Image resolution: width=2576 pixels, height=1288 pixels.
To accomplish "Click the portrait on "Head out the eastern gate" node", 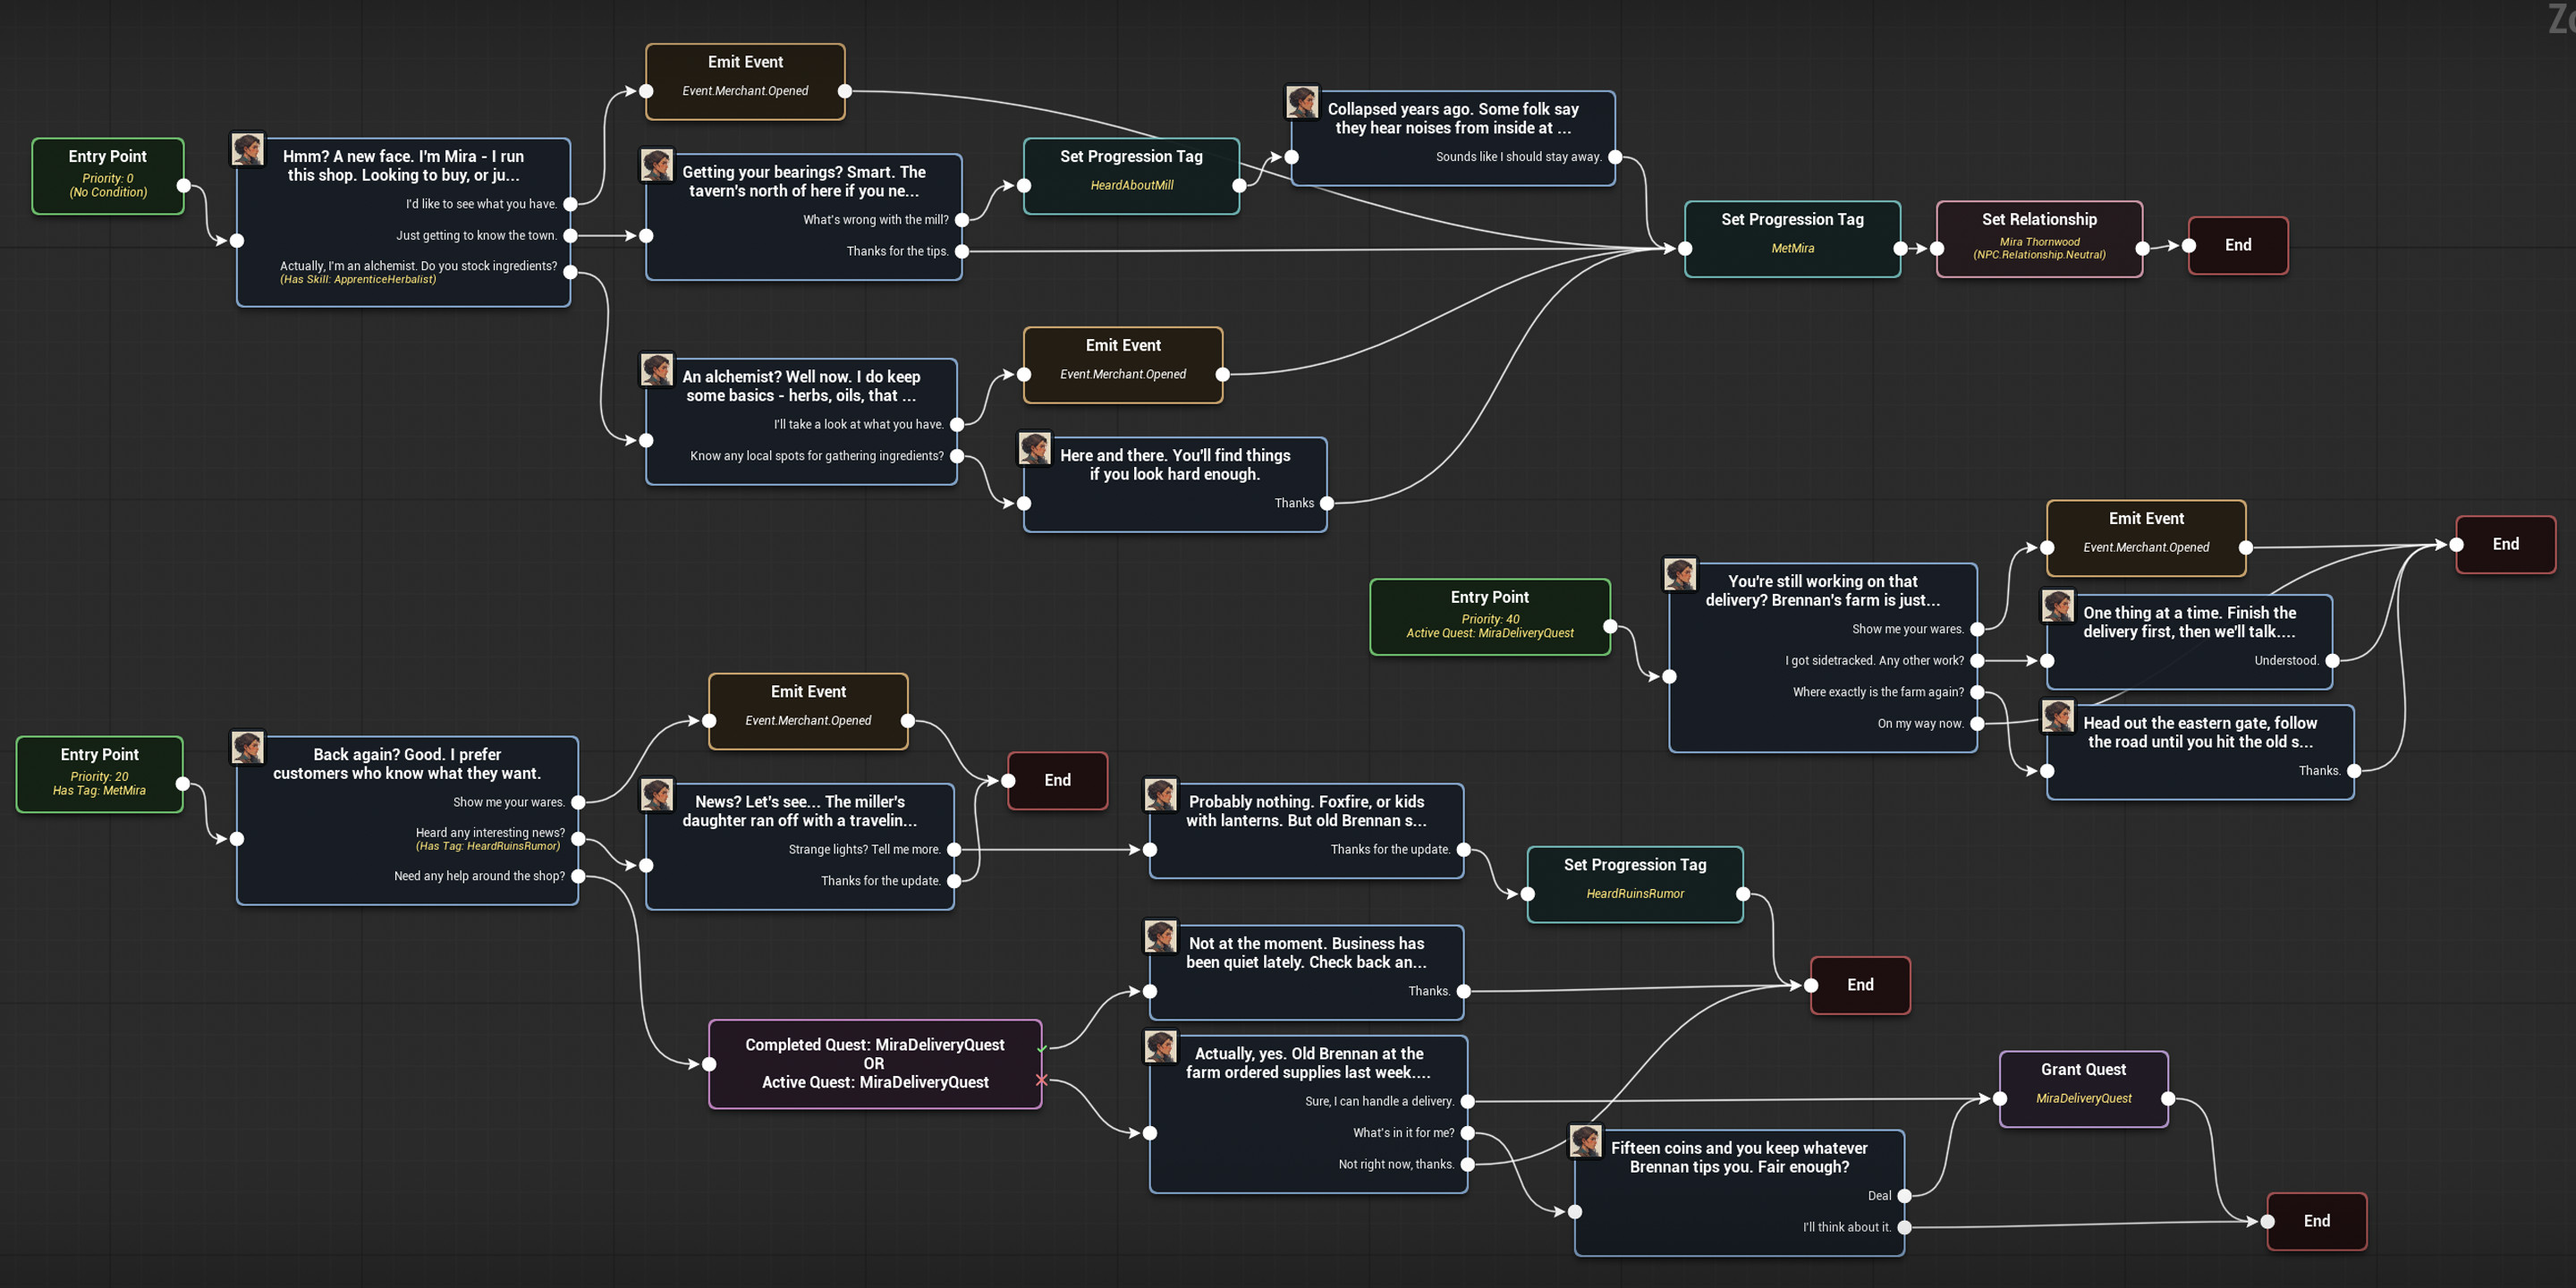I will (x=2057, y=715).
